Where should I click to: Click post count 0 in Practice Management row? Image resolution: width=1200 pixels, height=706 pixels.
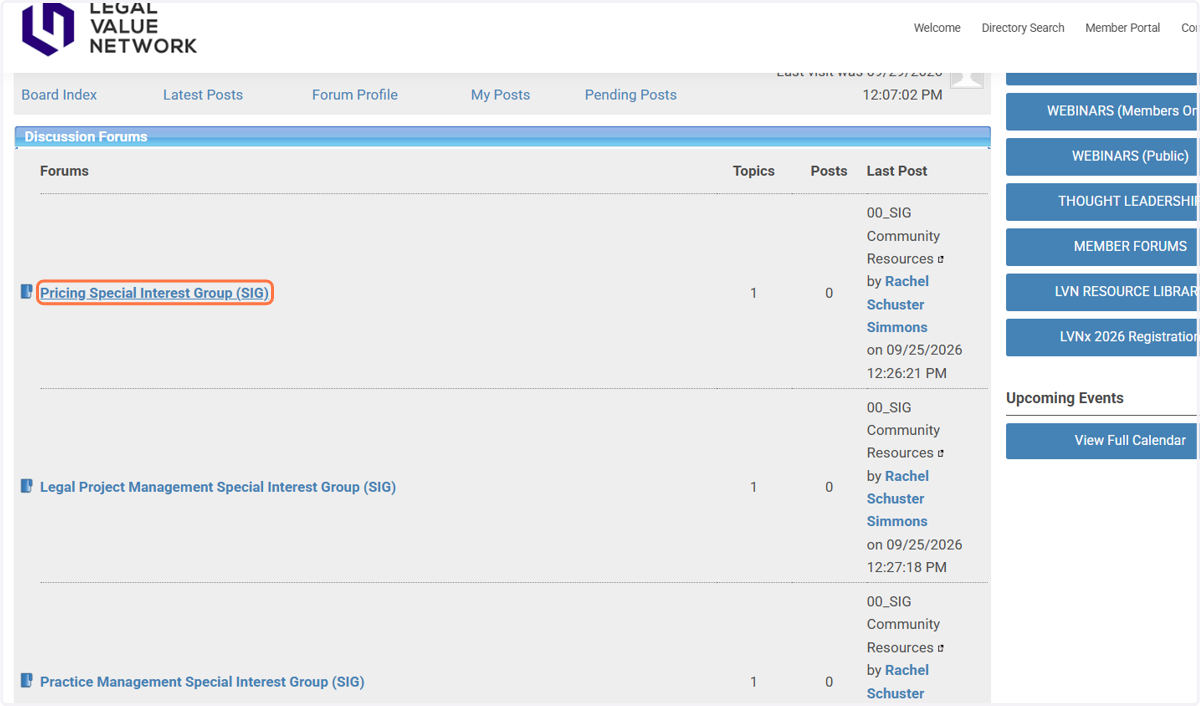[x=829, y=682]
